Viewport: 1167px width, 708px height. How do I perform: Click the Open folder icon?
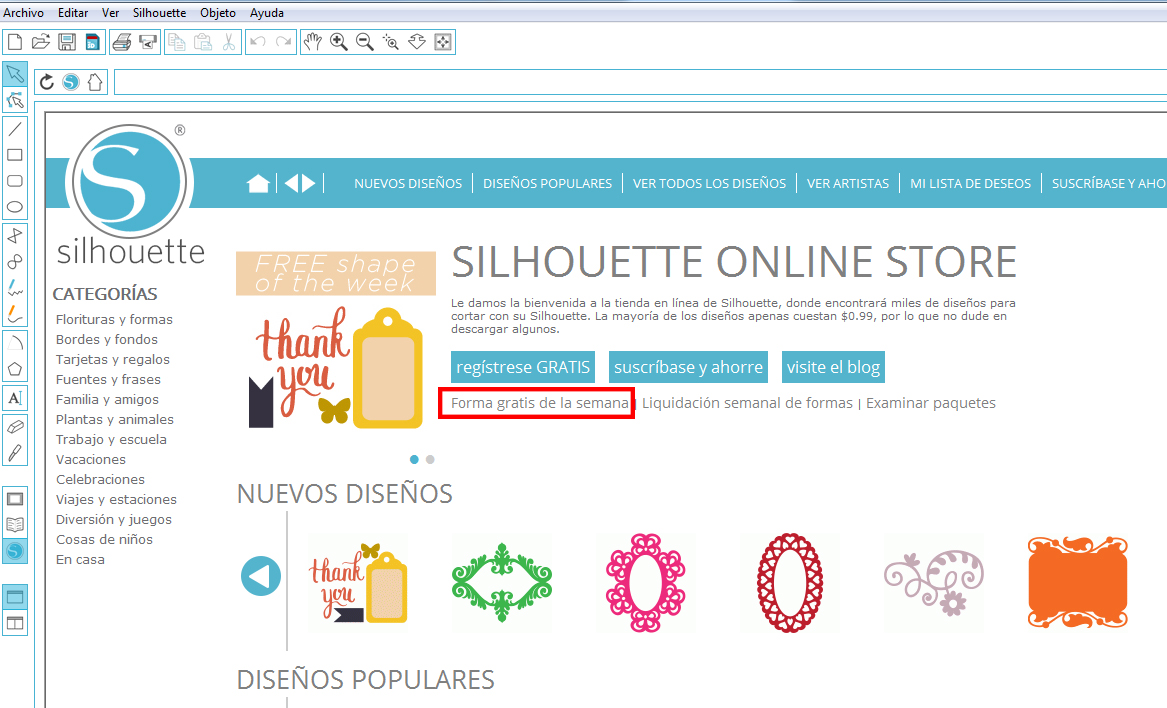pyautogui.click(x=41, y=42)
